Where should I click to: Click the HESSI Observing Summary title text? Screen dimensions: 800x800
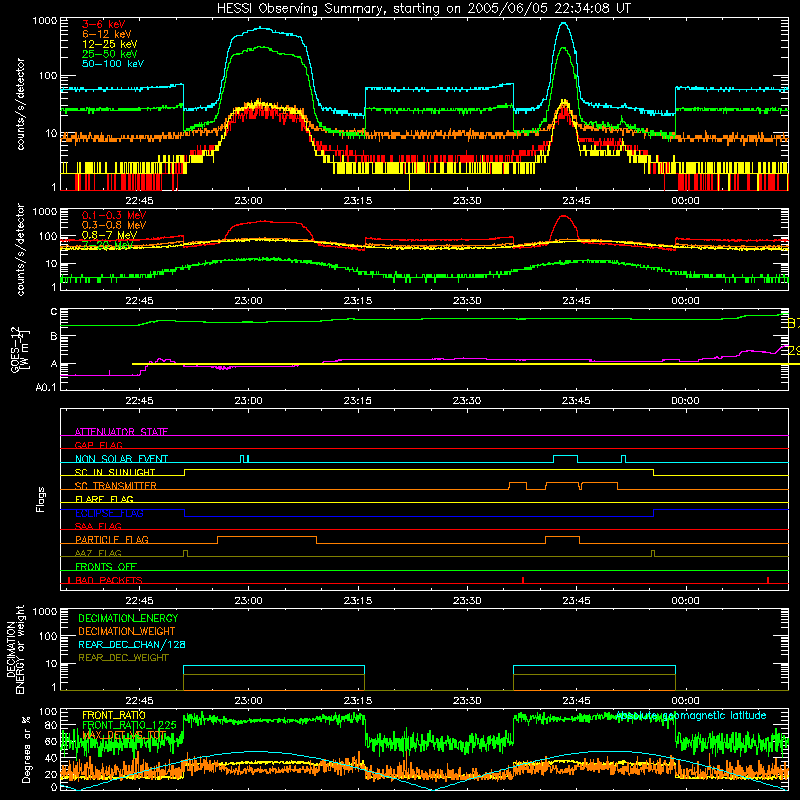click(x=423, y=8)
